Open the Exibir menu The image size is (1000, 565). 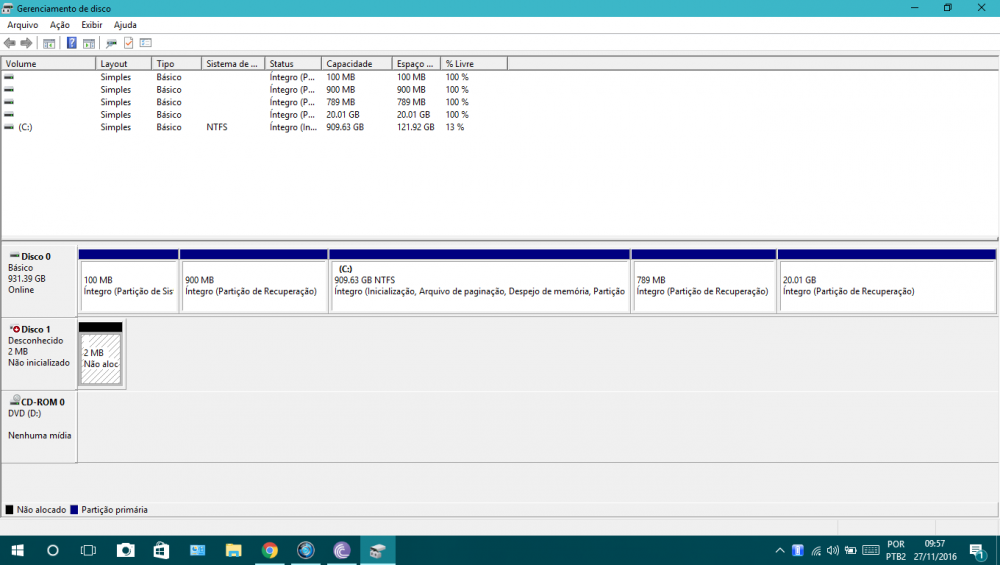click(x=92, y=24)
